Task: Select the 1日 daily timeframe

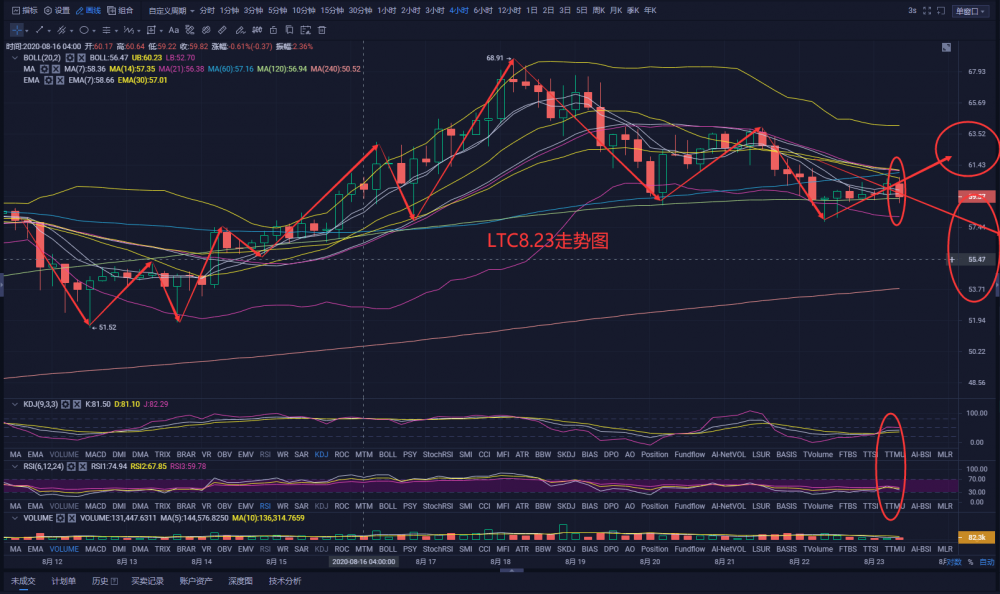Action: pyautogui.click(x=532, y=11)
